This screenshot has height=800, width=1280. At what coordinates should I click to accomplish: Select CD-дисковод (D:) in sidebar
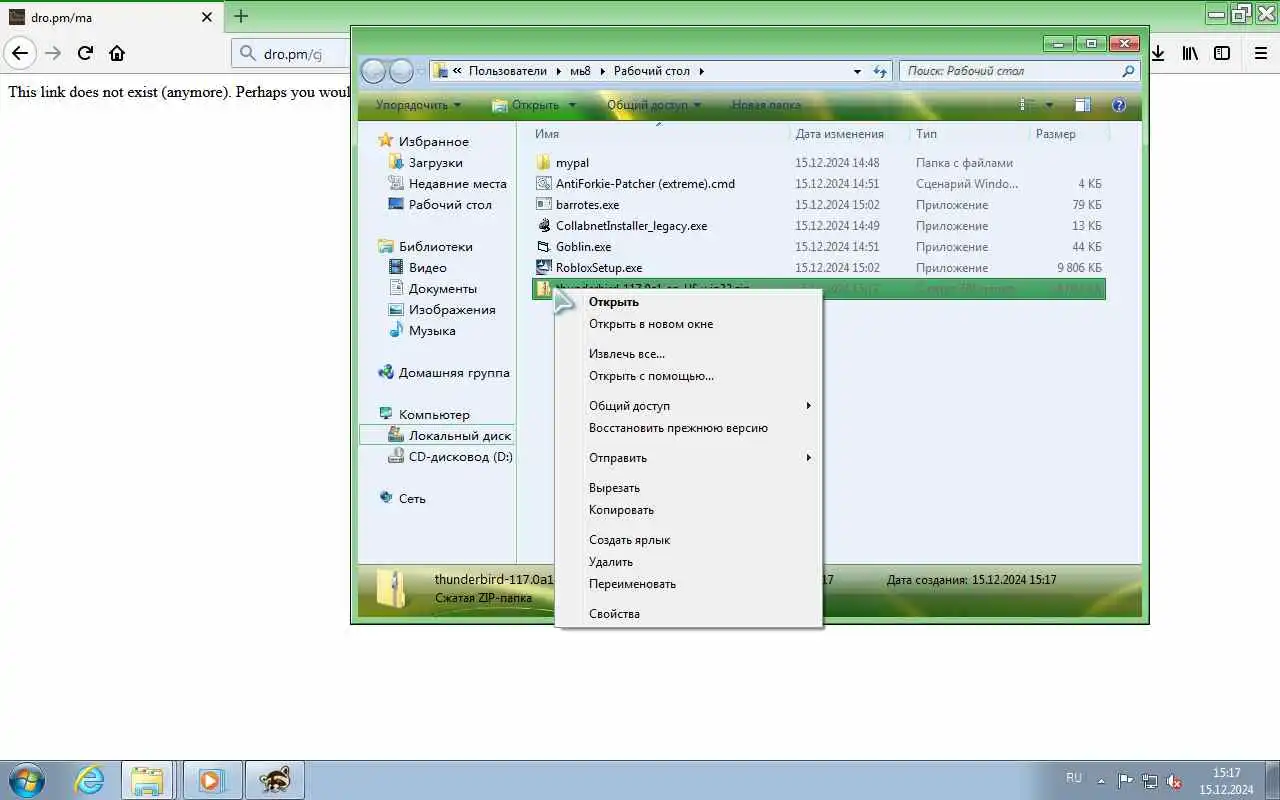click(460, 457)
